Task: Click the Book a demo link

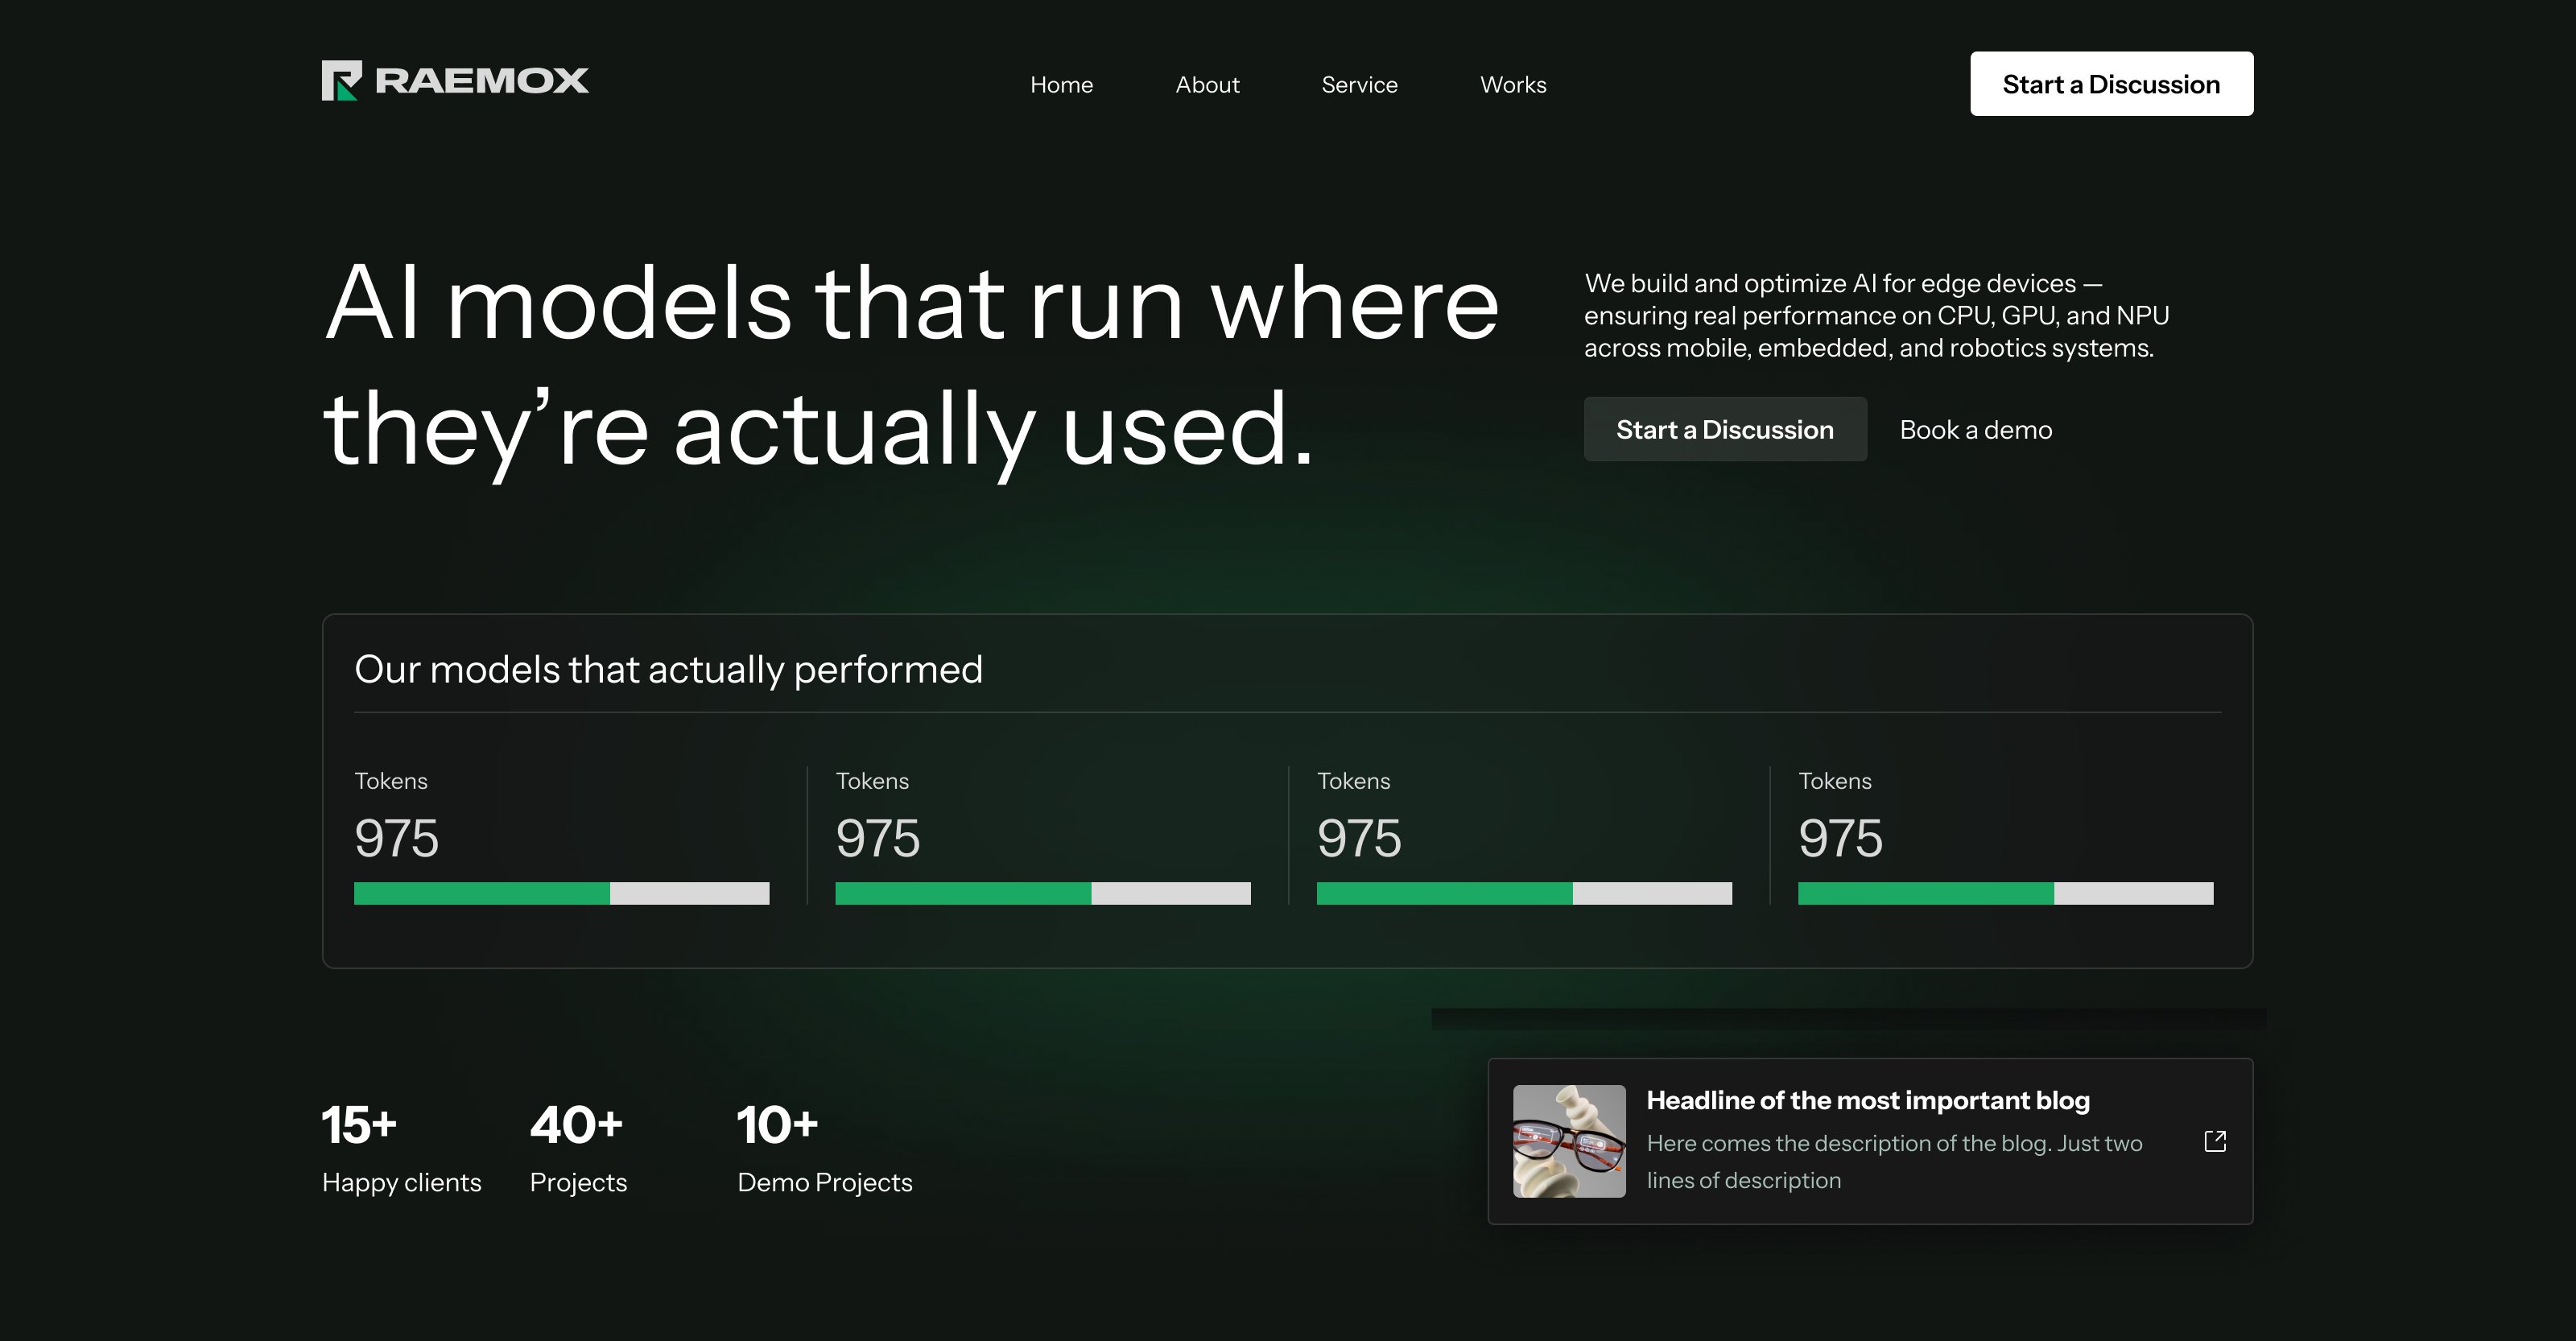Action: 1975,429
